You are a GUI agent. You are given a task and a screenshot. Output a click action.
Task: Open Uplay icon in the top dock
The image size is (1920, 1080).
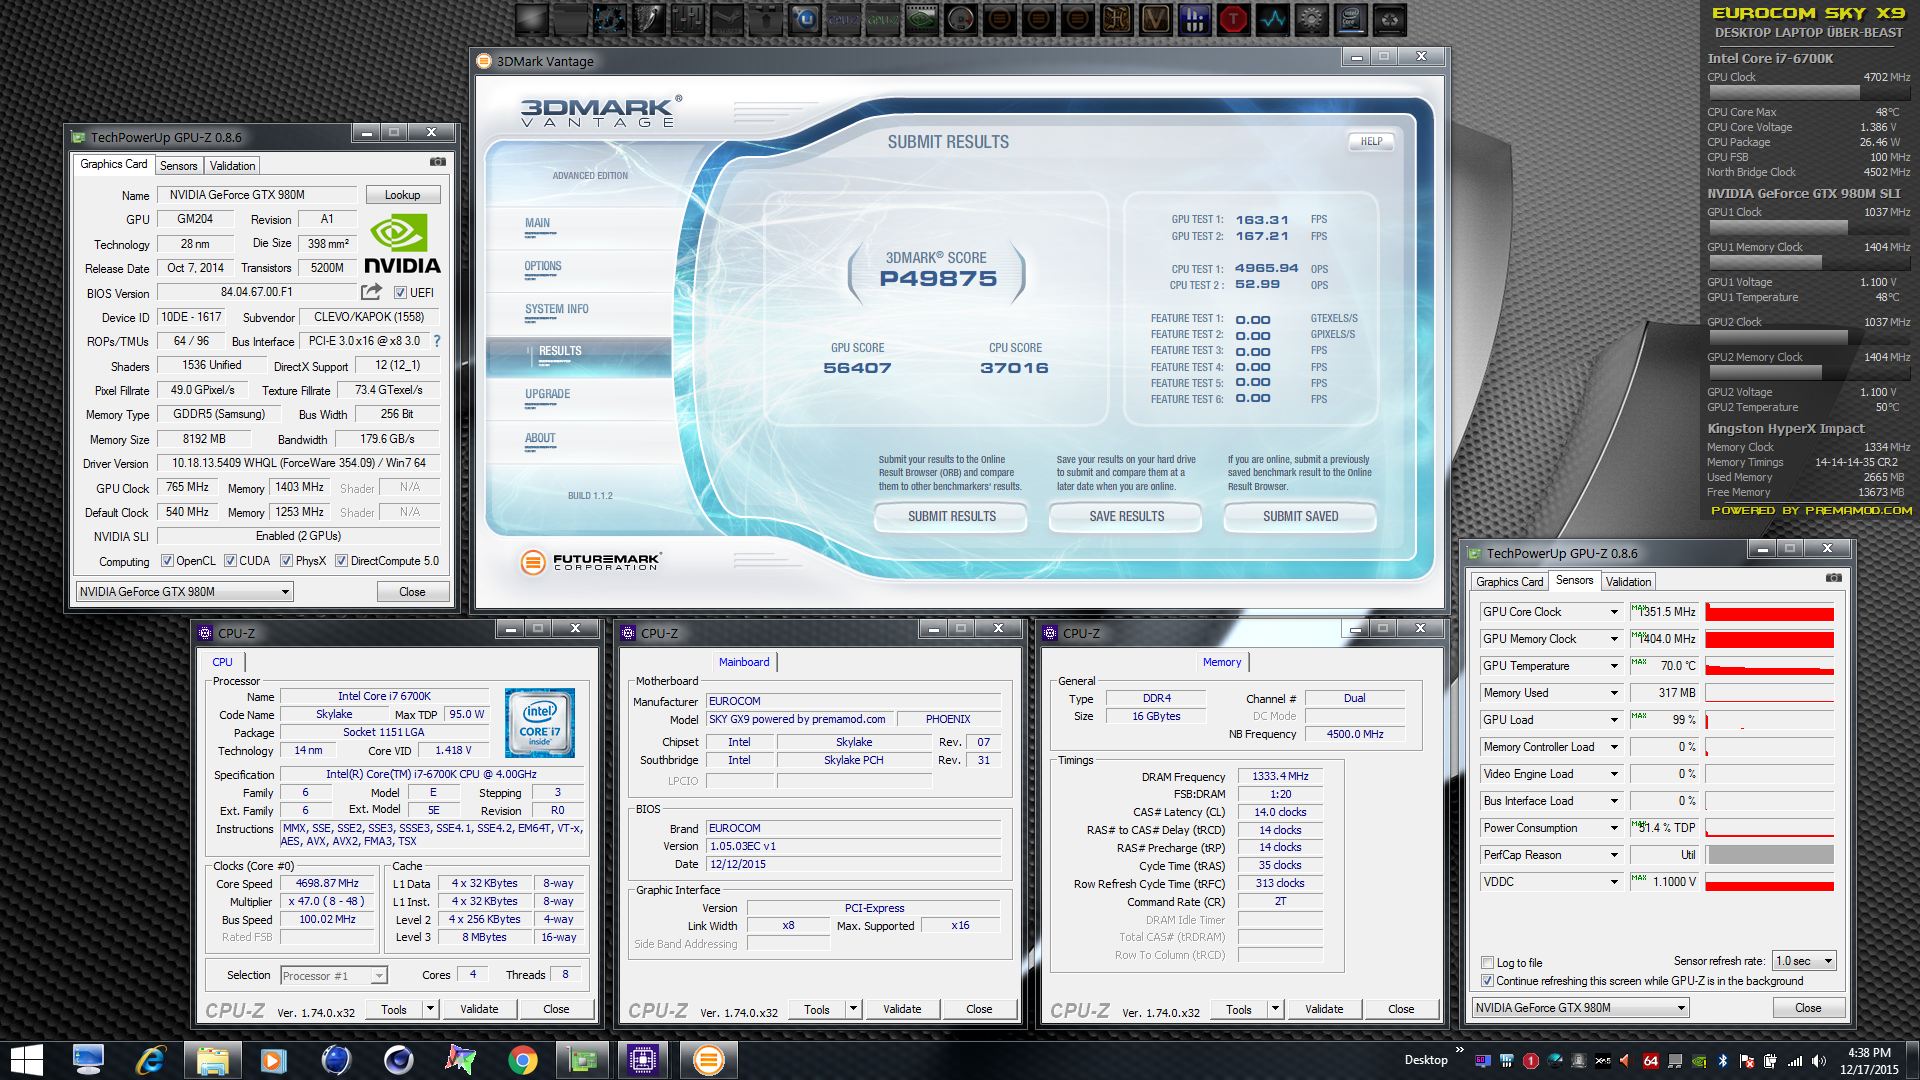pyautogui.click(x=805, y=18)
